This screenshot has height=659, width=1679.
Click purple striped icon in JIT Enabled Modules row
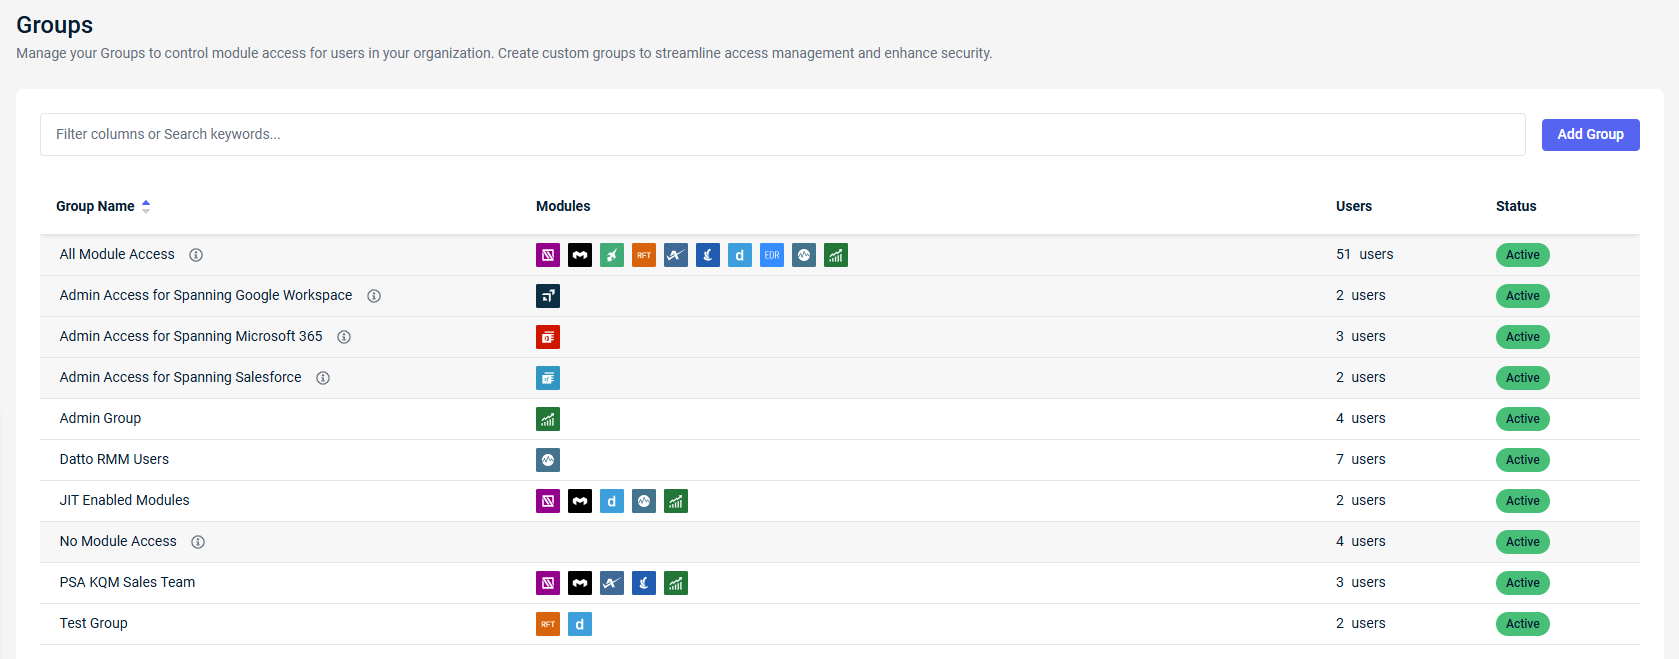tap(548, 501)
